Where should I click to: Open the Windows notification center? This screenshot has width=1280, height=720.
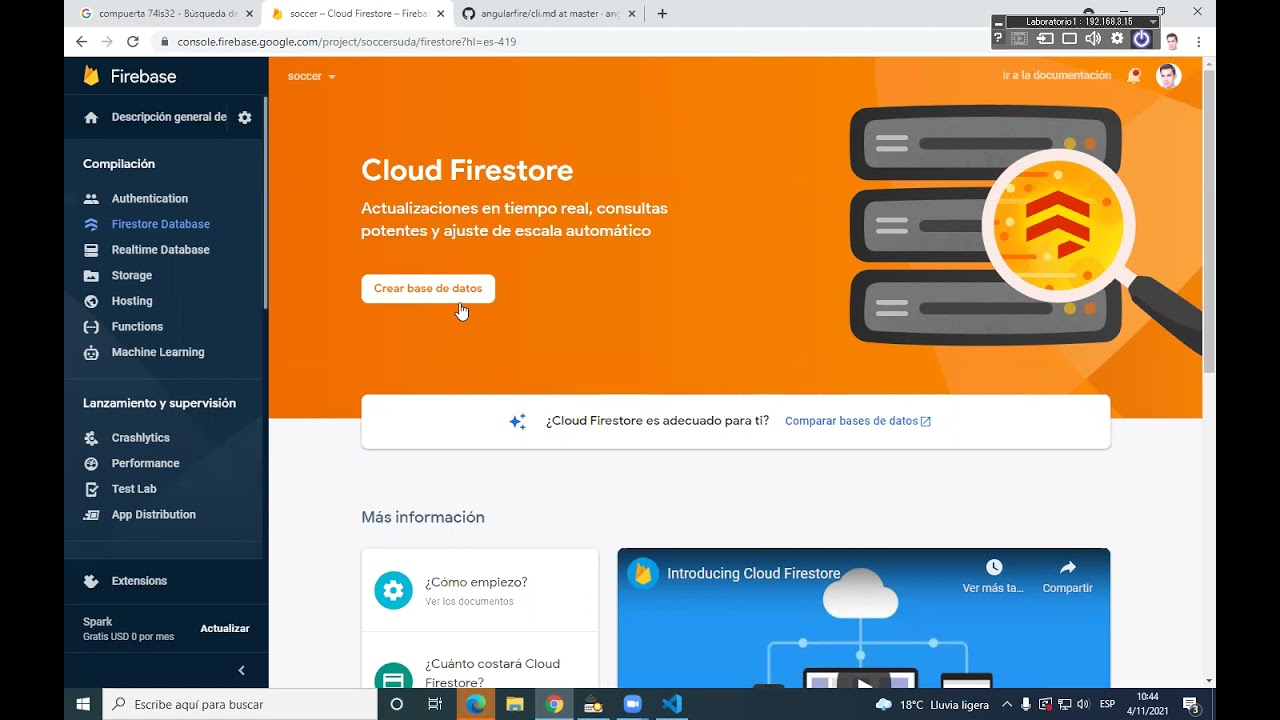(x=1191, y=705)
